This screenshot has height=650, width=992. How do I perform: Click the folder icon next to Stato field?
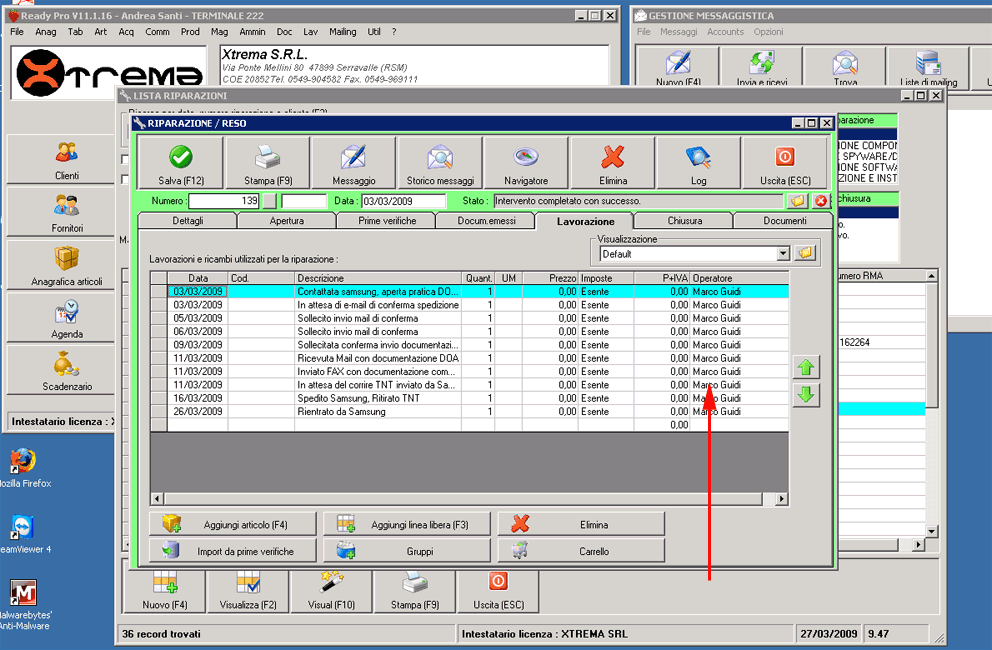(x=797, y=201)
